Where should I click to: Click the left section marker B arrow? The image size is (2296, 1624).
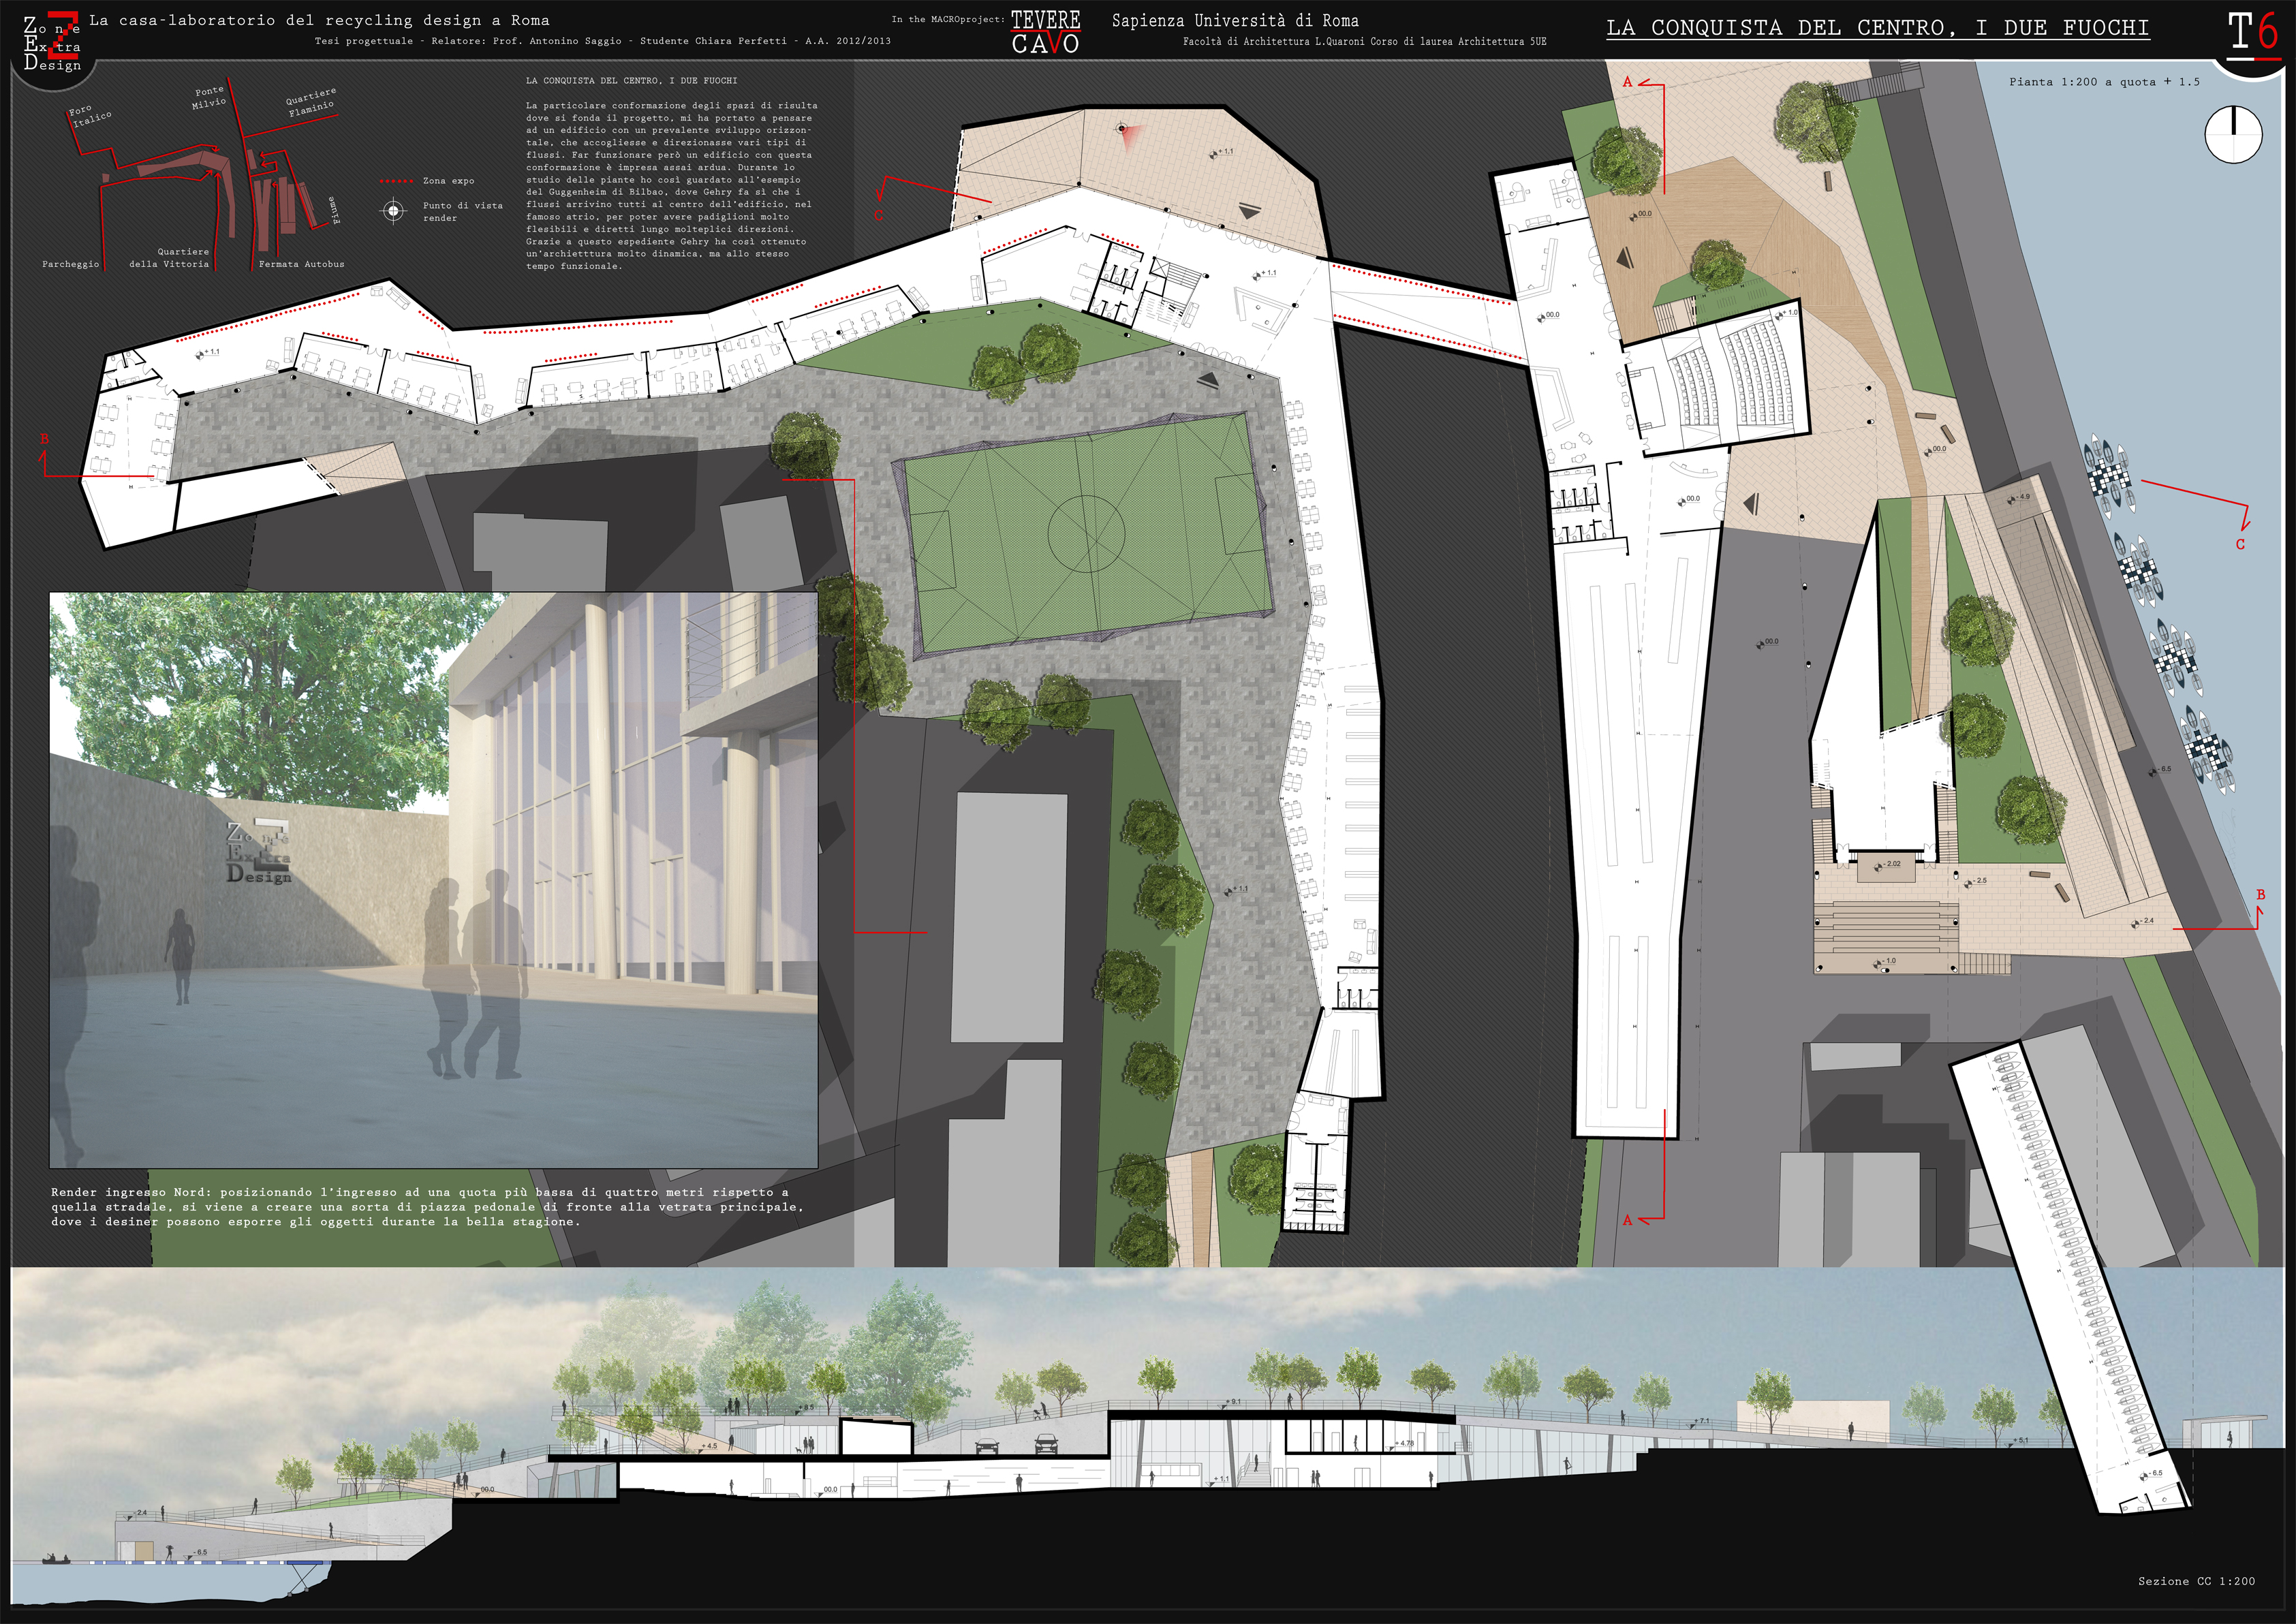pyautogui.click(x=44, y=456)
